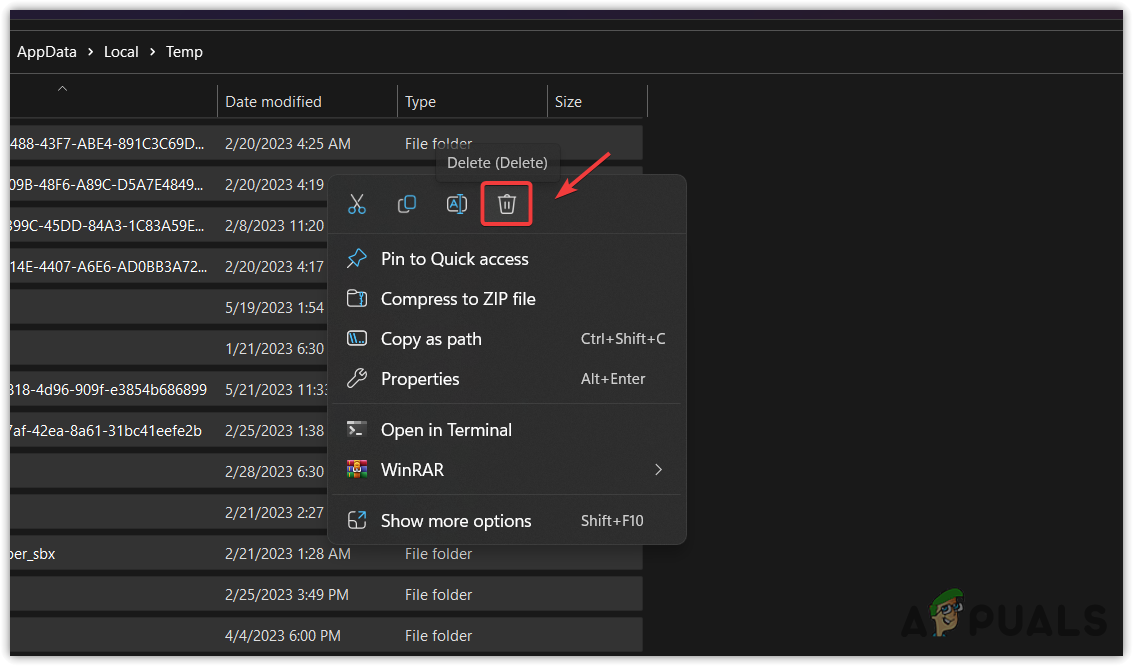Expand the WinRAR submenu arrow
The height and width of the screenshot is (666, 1133).
[x=658, y=470]
